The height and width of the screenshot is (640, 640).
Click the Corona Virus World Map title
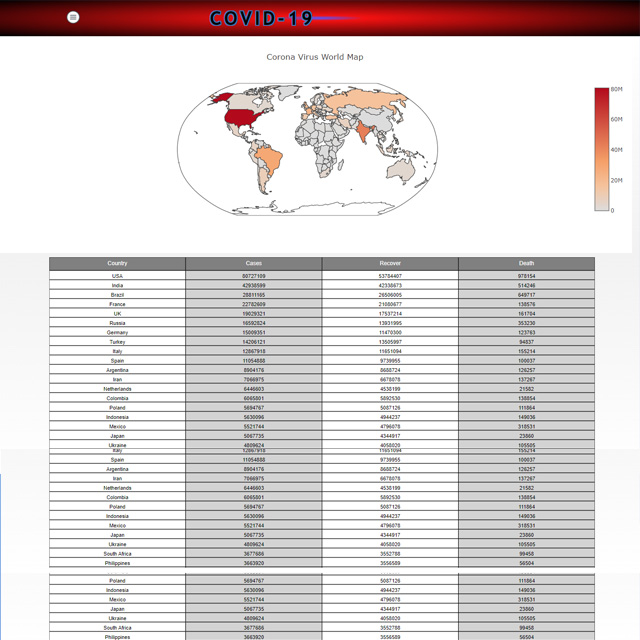coord(315,57)
